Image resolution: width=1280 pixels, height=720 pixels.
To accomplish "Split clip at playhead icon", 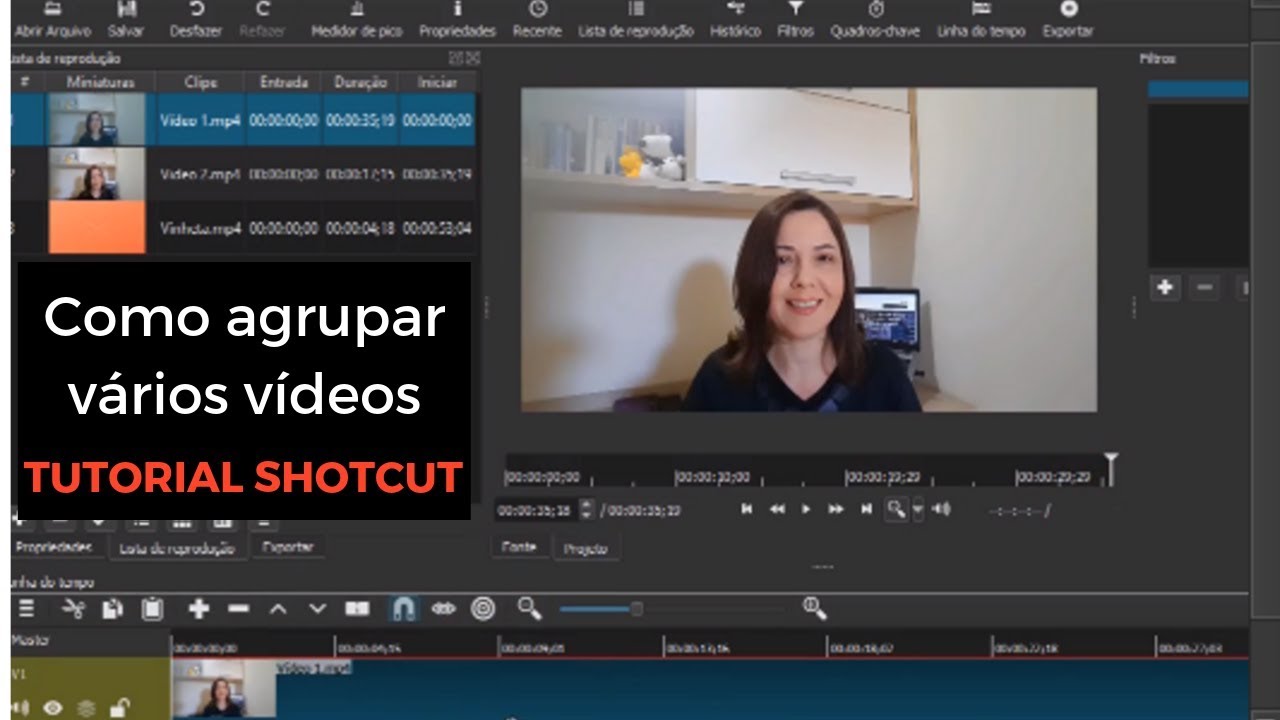I will tap(357, 608).
